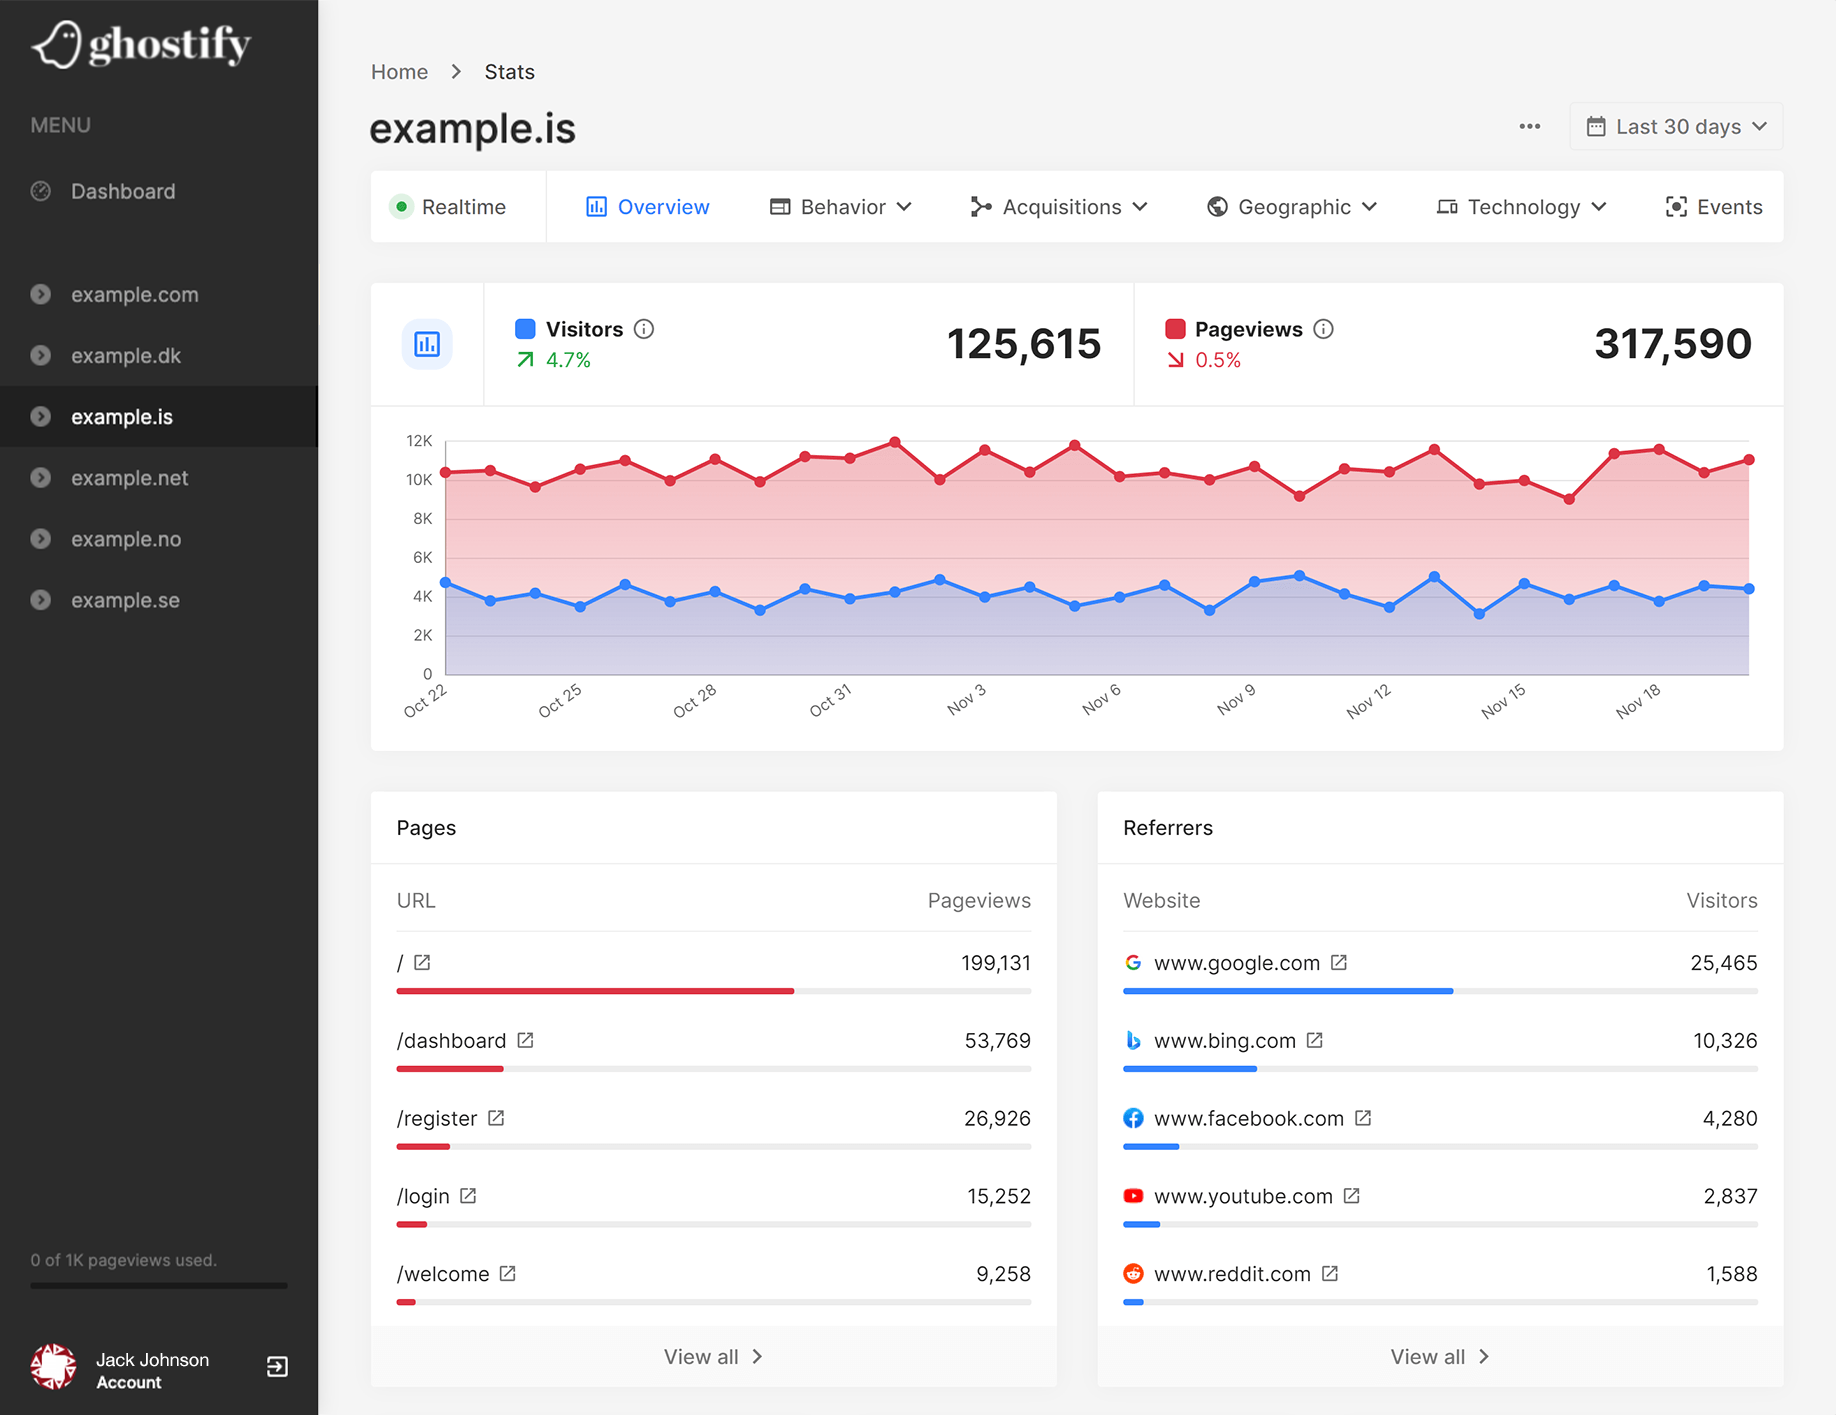Click the info icon next to Pageviews
The width and height of the screenshot is (1836, 1415).
pos(1323,329)
